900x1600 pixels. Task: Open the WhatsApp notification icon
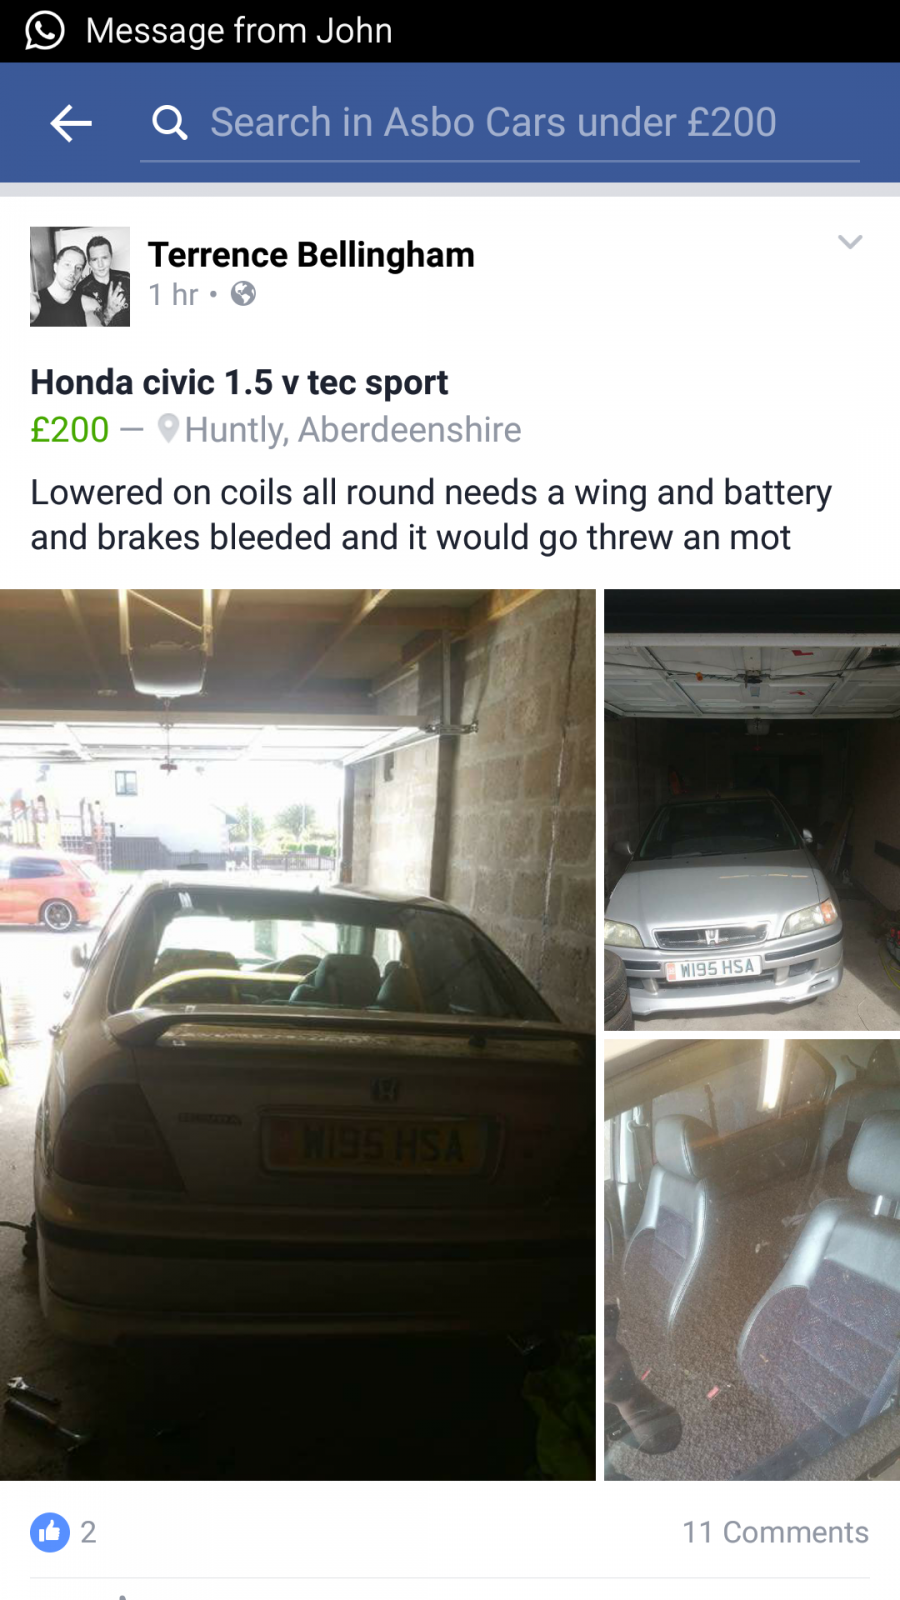(44, 30)
